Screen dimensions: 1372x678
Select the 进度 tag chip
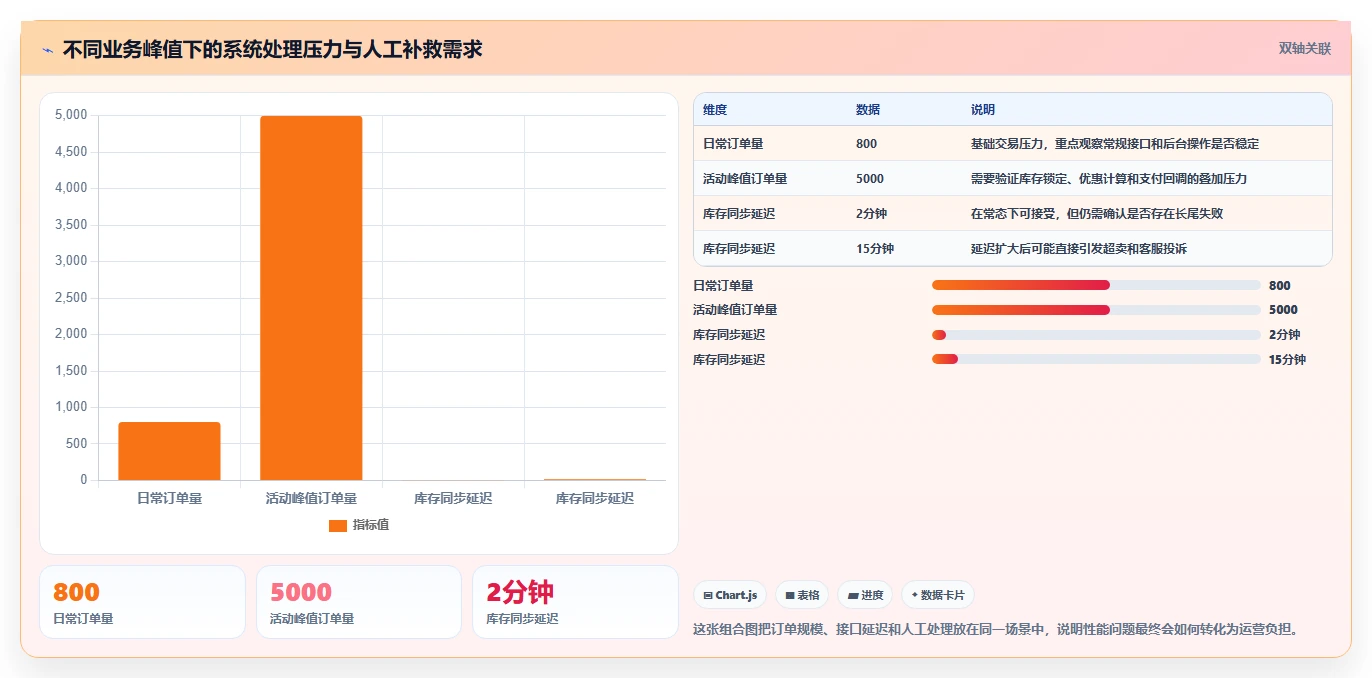(x=865, y=595)
